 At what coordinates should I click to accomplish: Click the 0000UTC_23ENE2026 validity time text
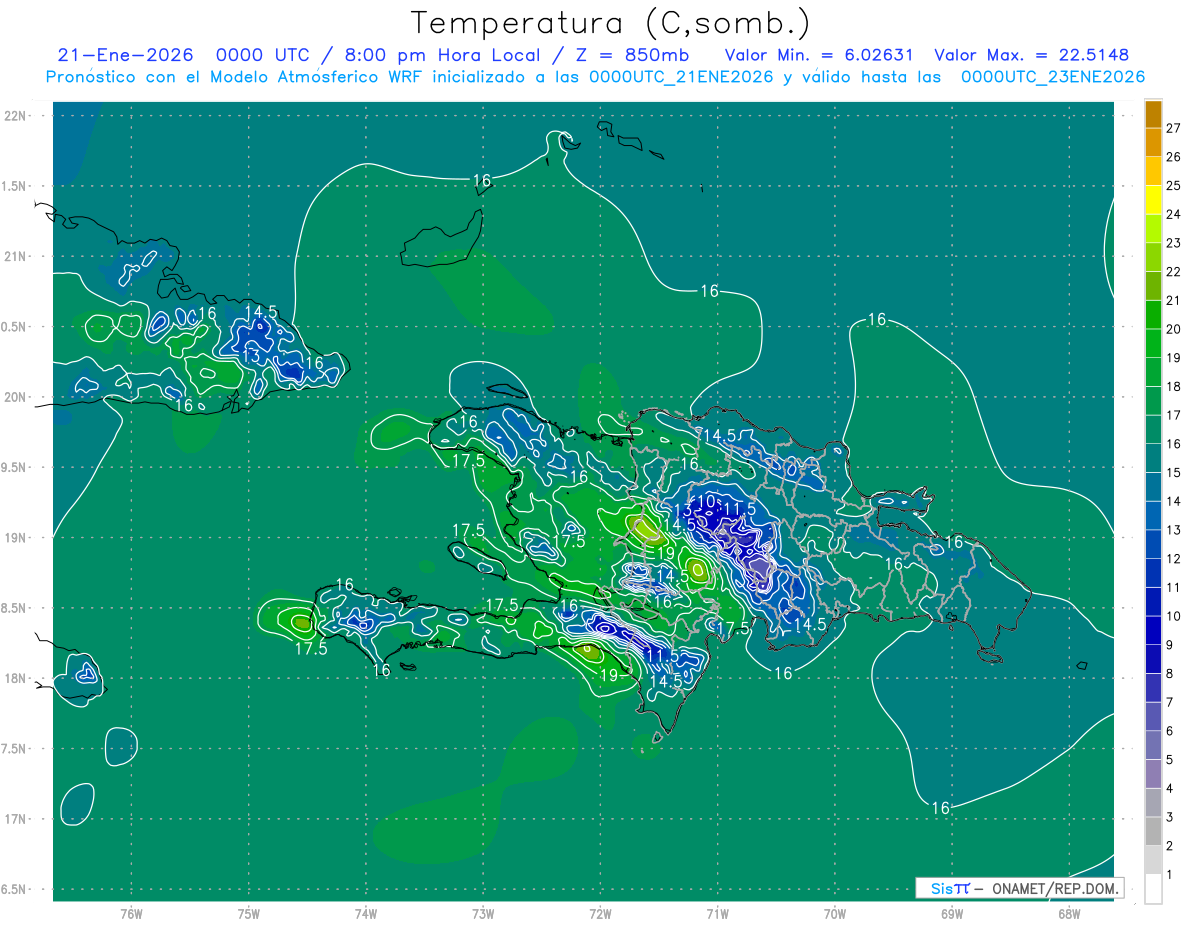[x=1052, y=77]
